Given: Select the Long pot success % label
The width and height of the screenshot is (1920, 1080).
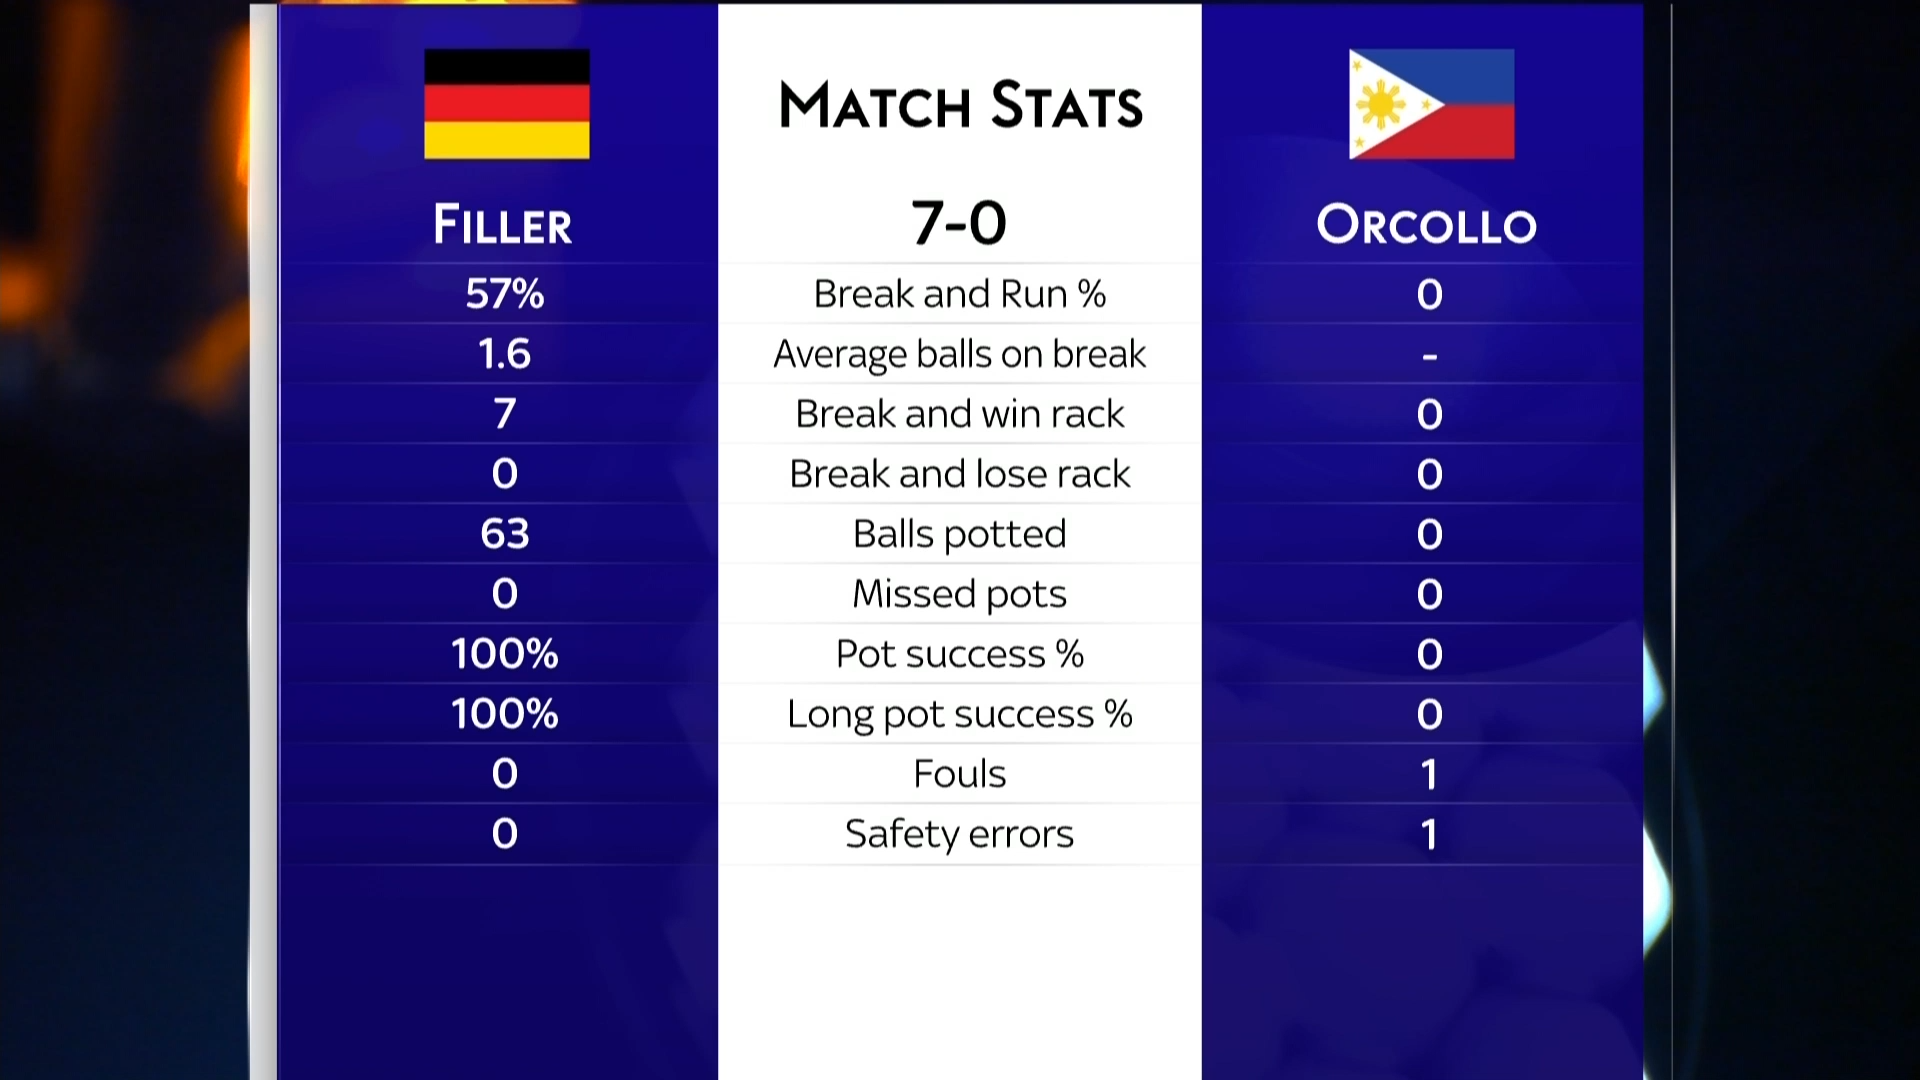Looking at the screenshot, I should click(959, 714).
